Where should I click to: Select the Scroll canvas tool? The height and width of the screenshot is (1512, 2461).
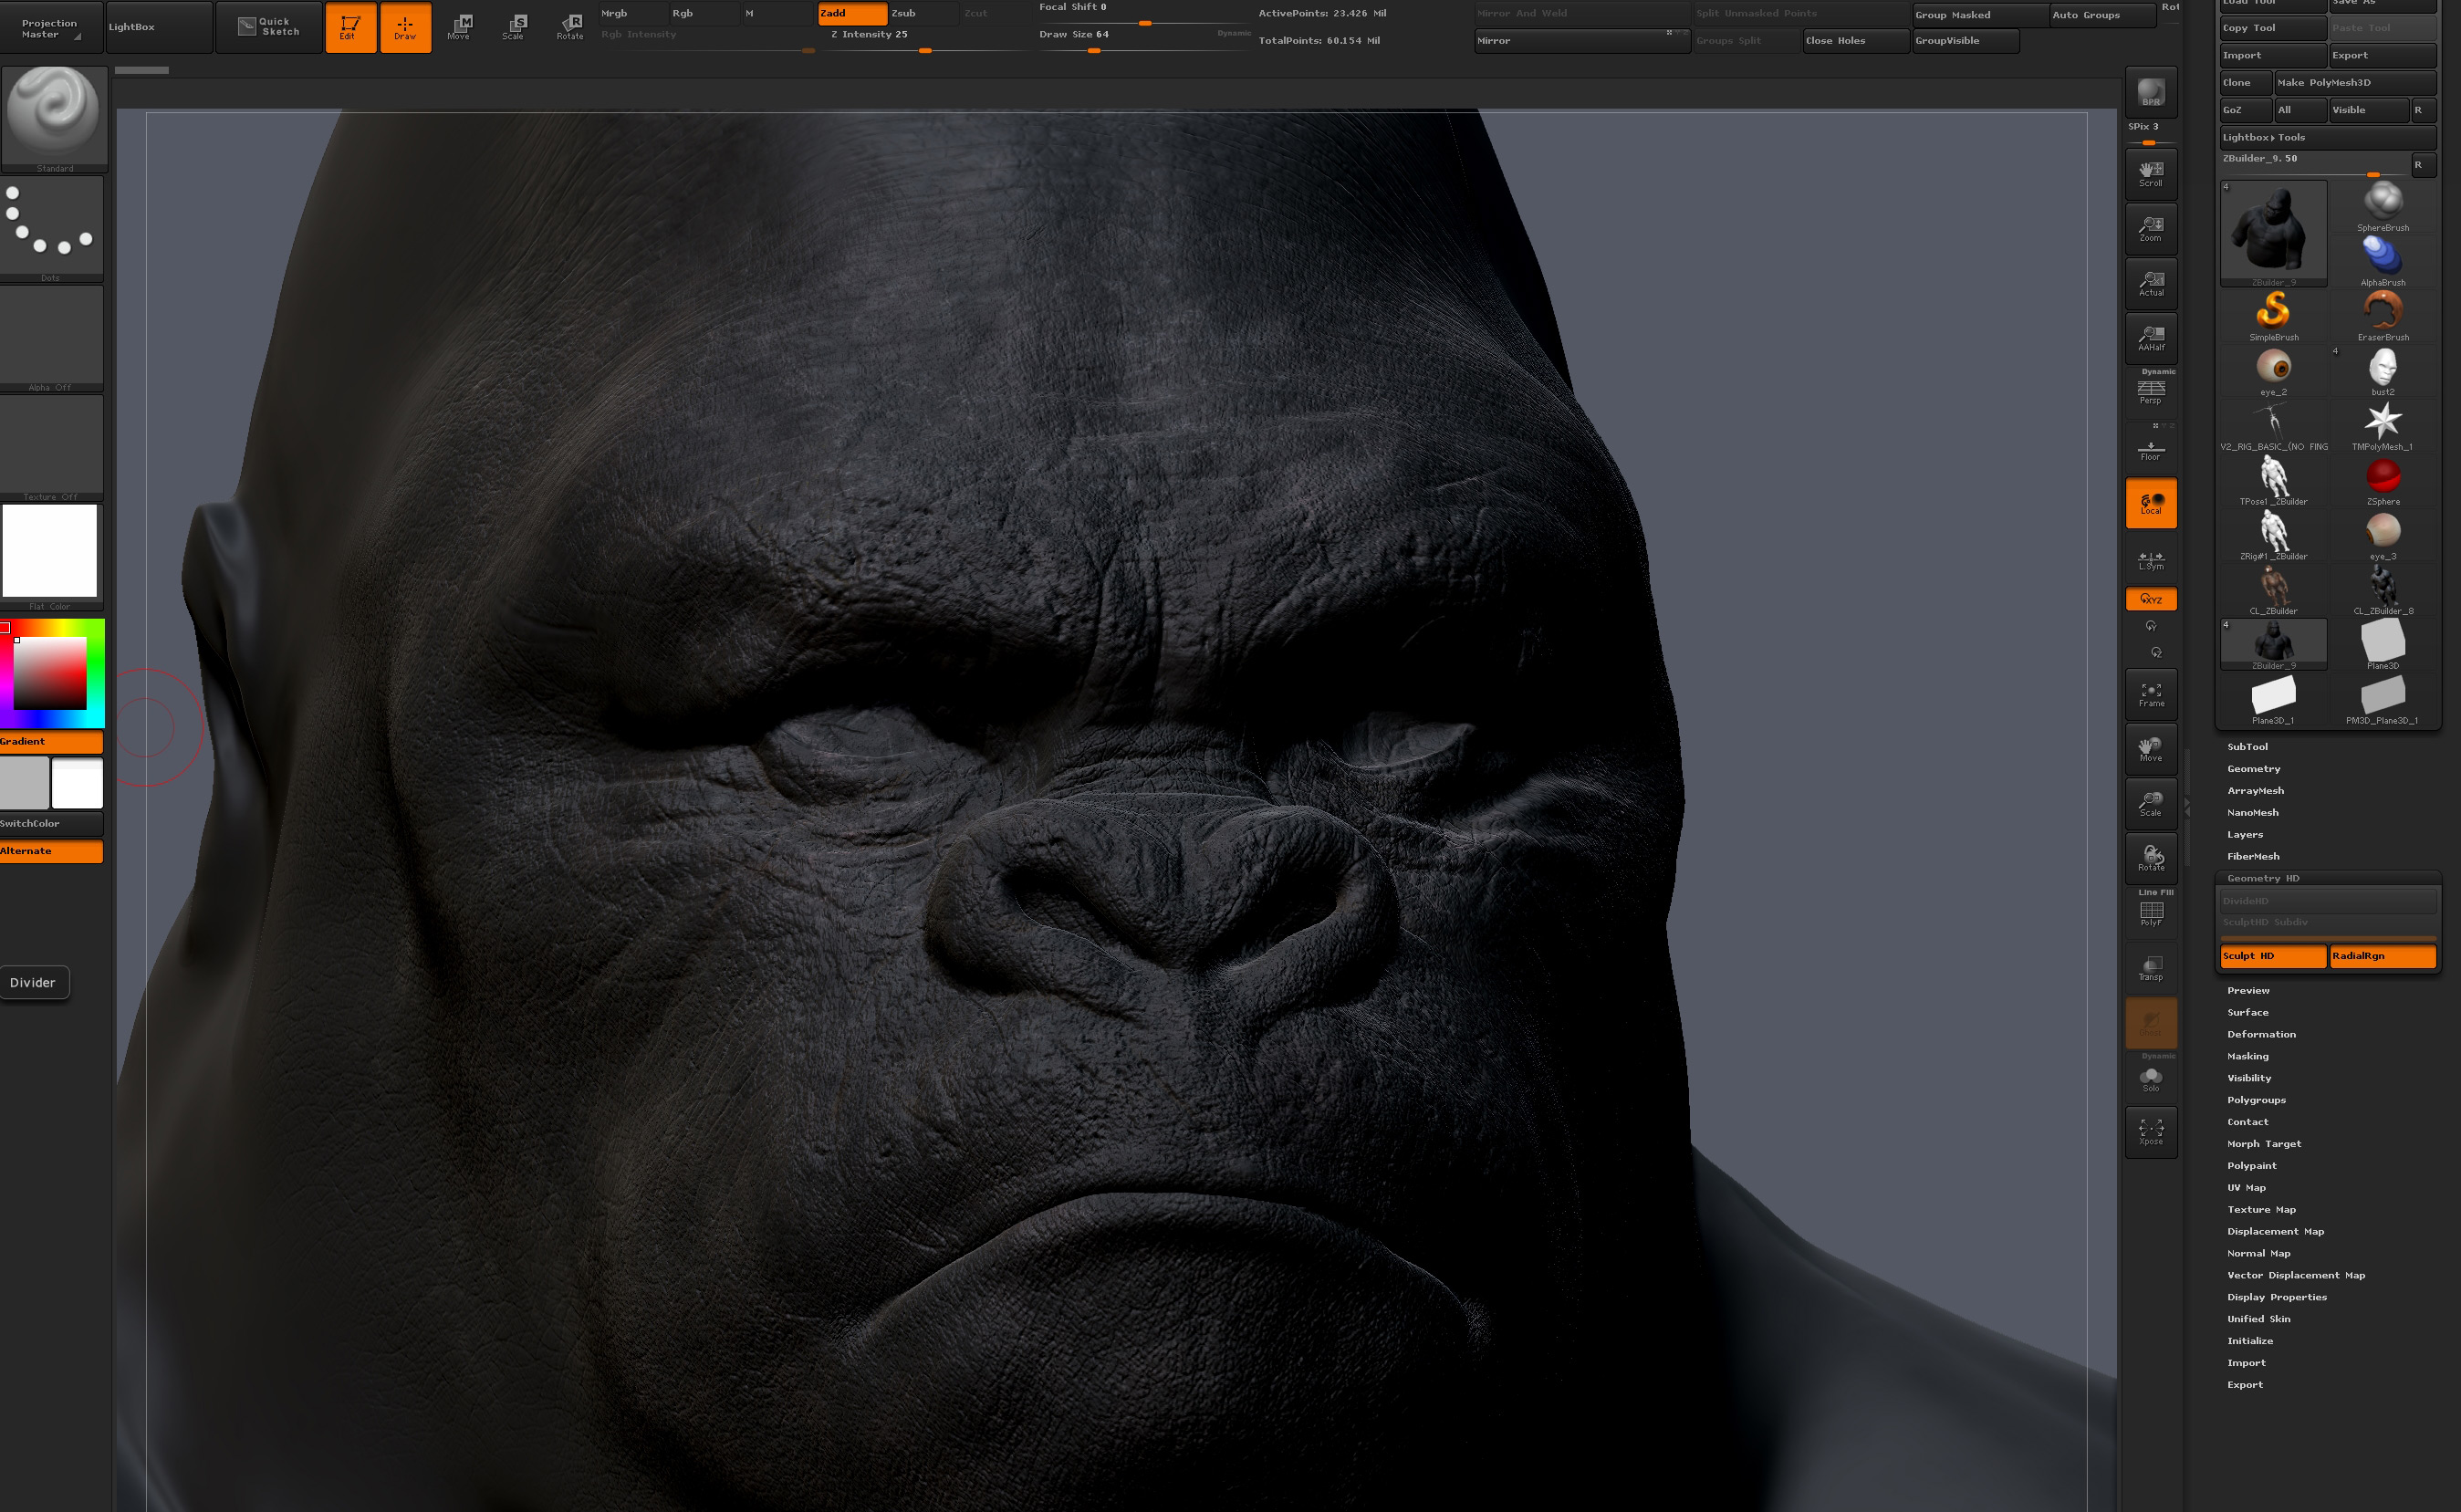pos(2151,174)
